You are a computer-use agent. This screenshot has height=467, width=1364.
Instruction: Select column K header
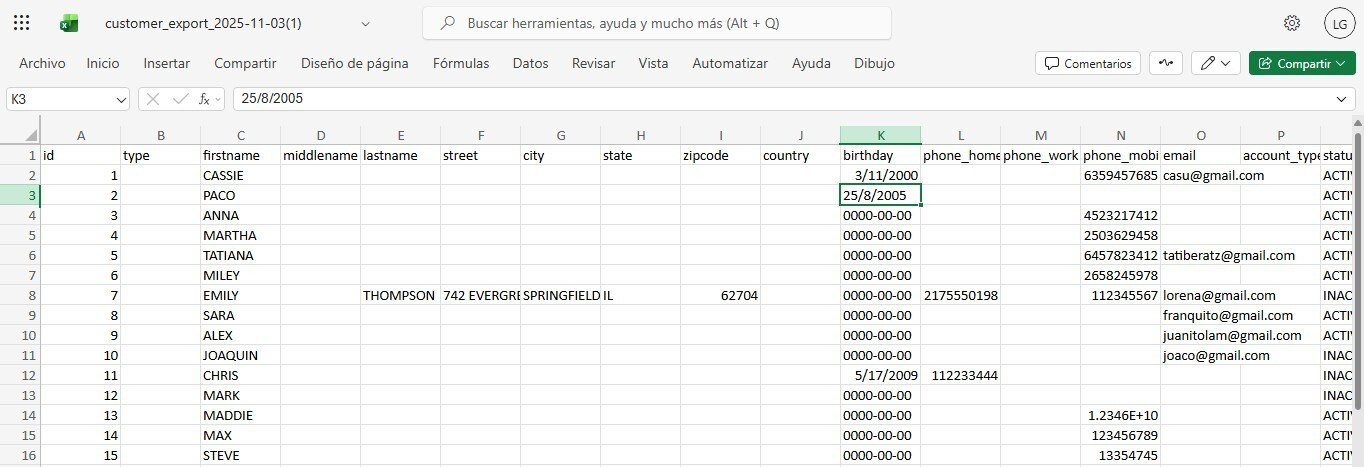[880, 135]
